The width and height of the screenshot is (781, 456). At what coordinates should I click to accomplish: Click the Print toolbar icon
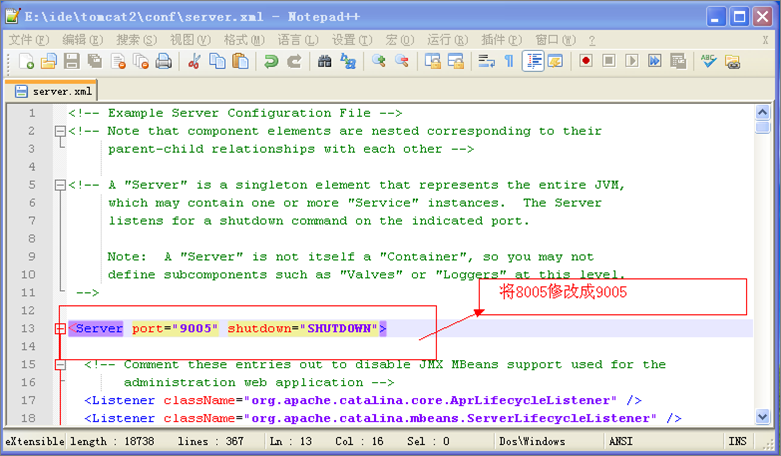pyautogui.click(x=163, y=62)
